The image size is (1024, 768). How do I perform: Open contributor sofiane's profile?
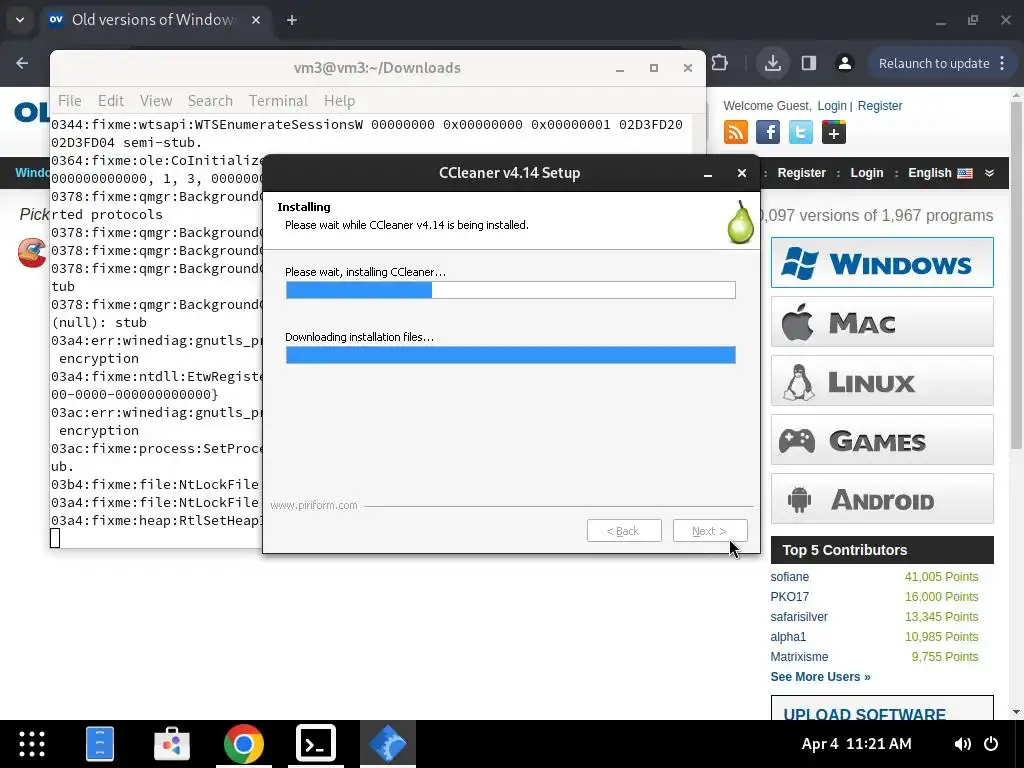click(790, 577)
